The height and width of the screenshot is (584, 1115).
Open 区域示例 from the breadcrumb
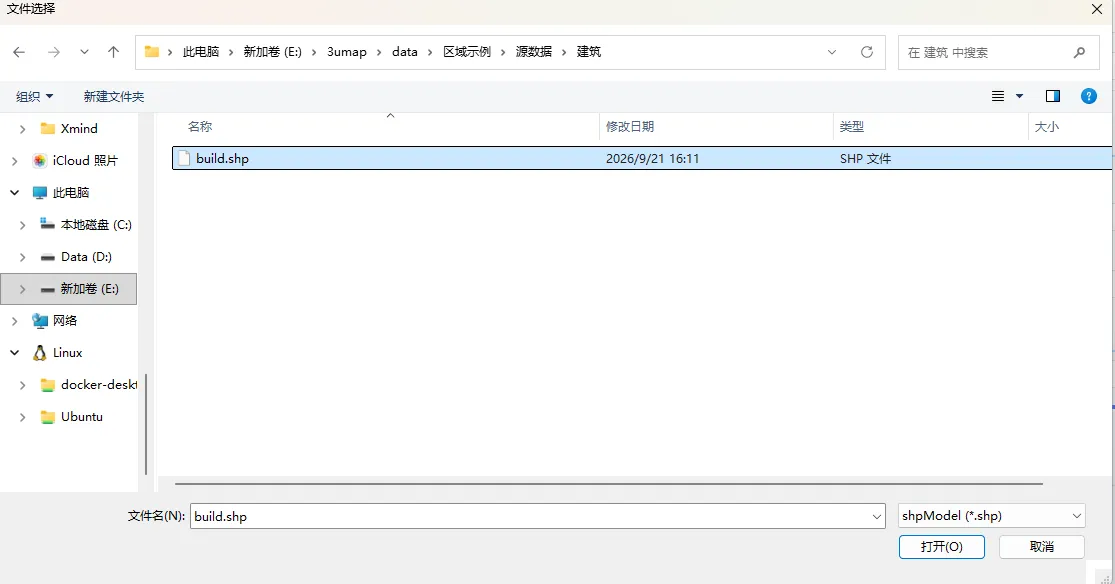coord(467,52)
